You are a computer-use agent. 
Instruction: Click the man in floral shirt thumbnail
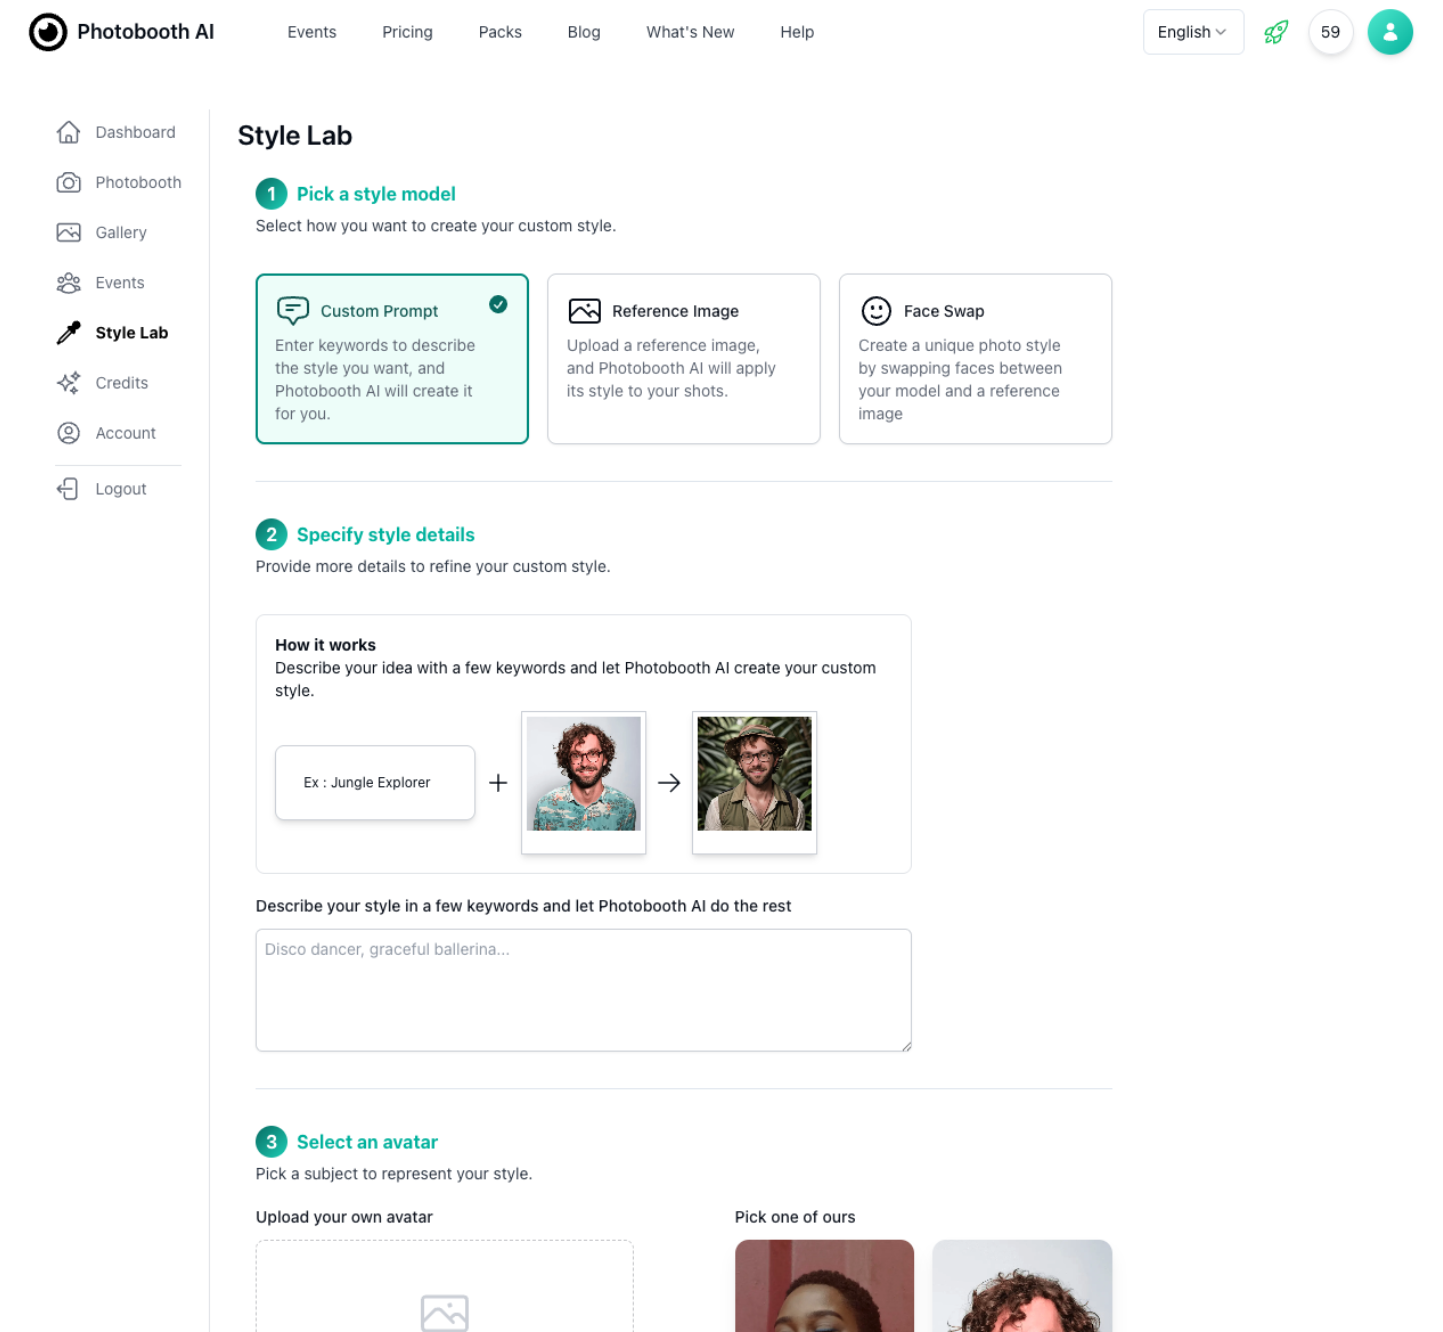[584, 782]
